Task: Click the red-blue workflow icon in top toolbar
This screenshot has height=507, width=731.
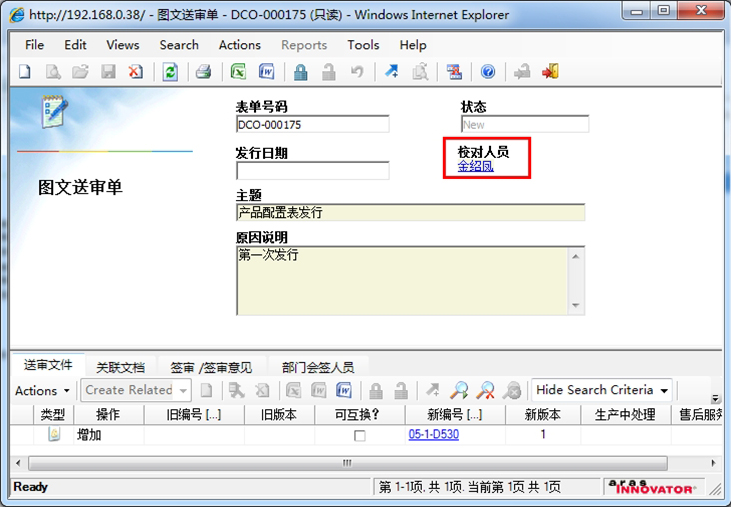Action: (x=454, y=72)
